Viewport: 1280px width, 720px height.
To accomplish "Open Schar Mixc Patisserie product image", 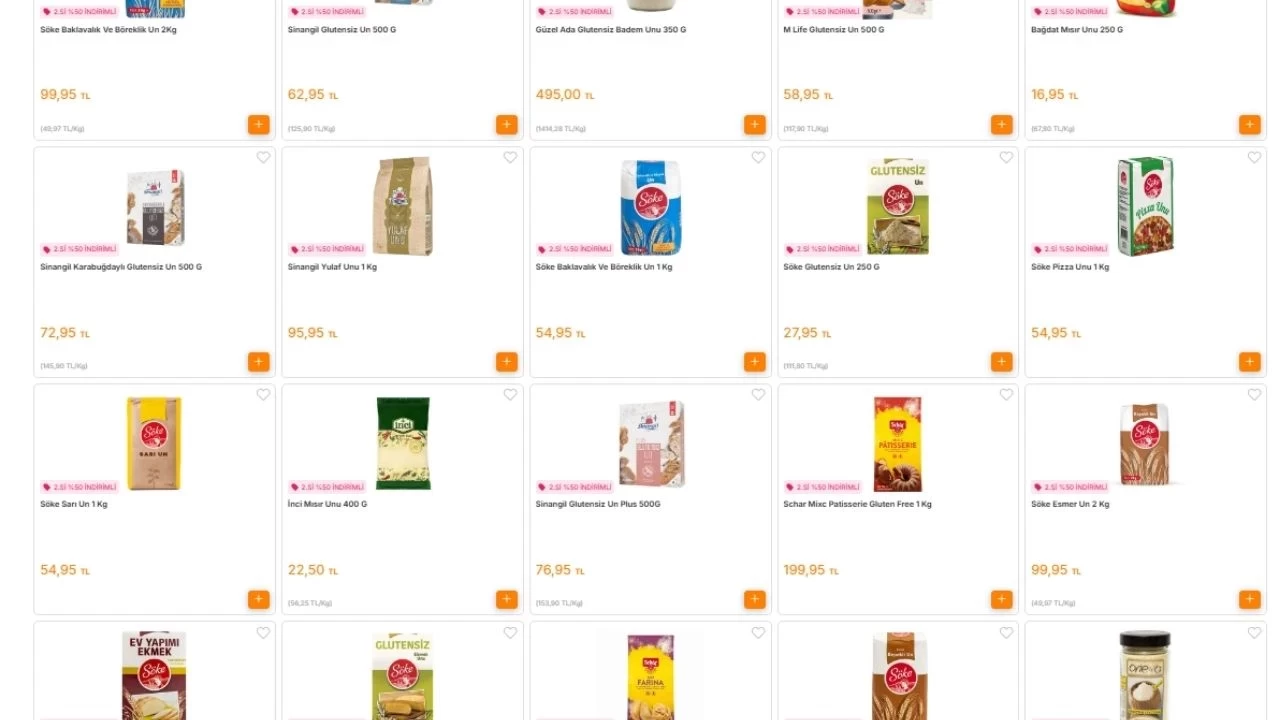I will click(898, 444).
